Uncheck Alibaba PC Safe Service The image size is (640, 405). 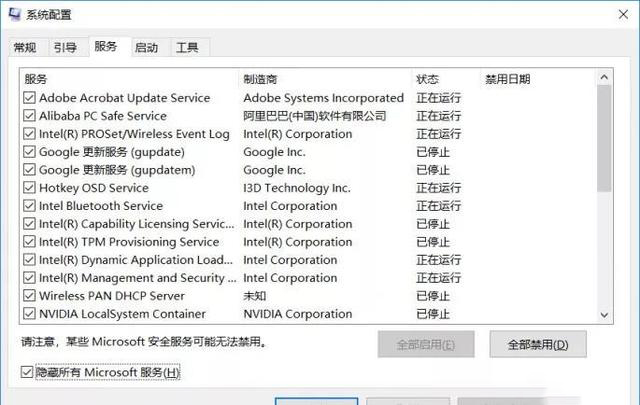28,116
